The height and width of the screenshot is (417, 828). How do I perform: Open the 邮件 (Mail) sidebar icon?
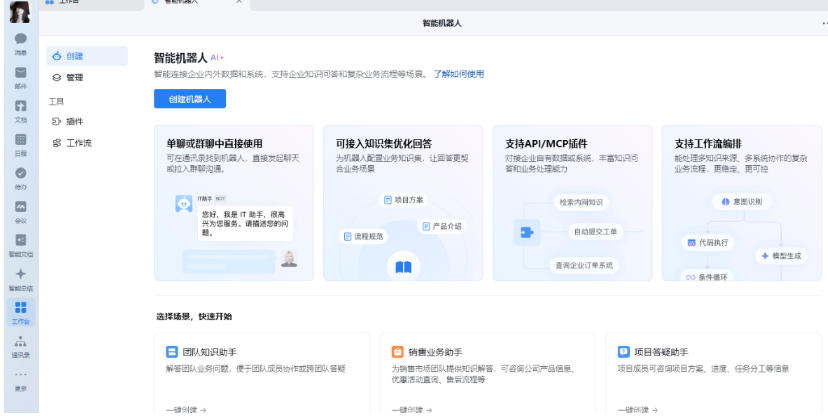tap(21, 72)
